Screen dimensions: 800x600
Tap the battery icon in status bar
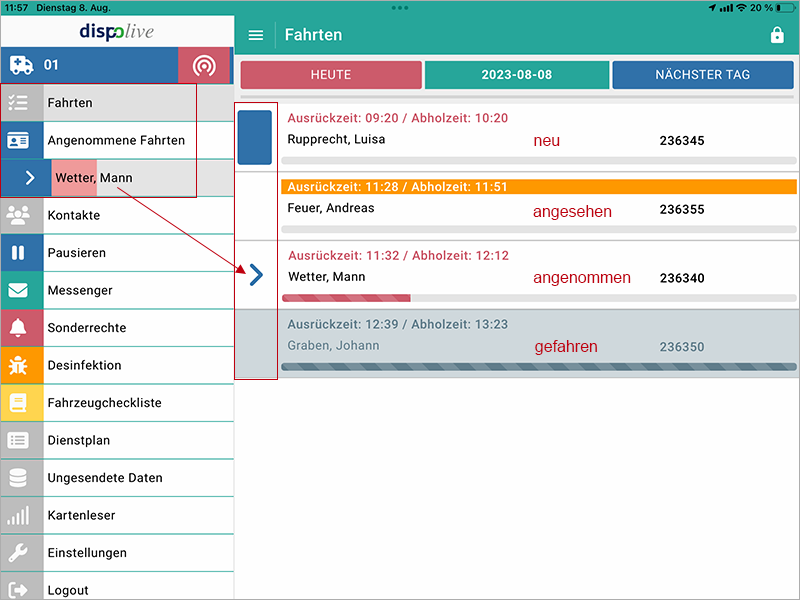tap(786, 8)
